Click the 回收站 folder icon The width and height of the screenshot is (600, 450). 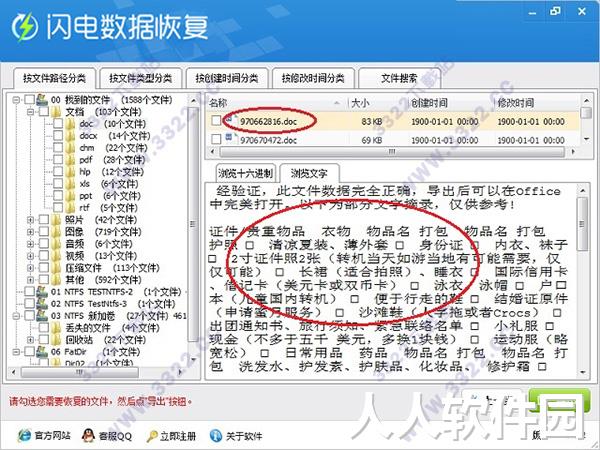[x=56, y=339]
